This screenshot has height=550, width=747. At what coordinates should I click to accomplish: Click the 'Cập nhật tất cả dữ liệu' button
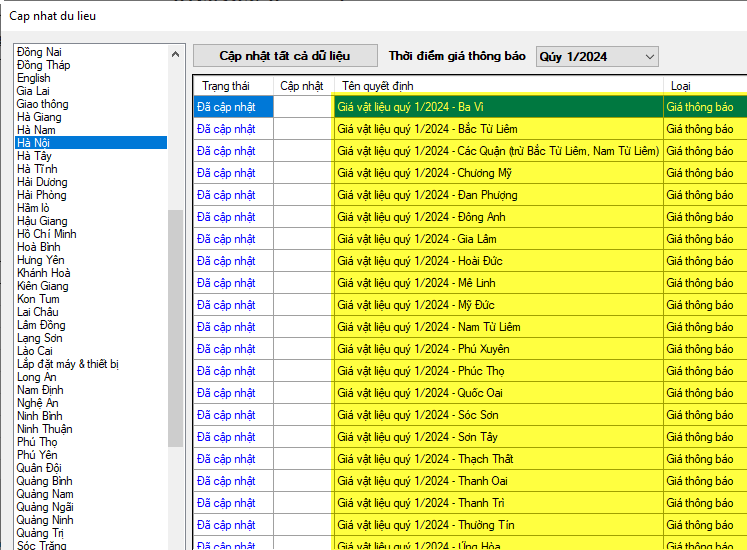click(x=285, y=56)
